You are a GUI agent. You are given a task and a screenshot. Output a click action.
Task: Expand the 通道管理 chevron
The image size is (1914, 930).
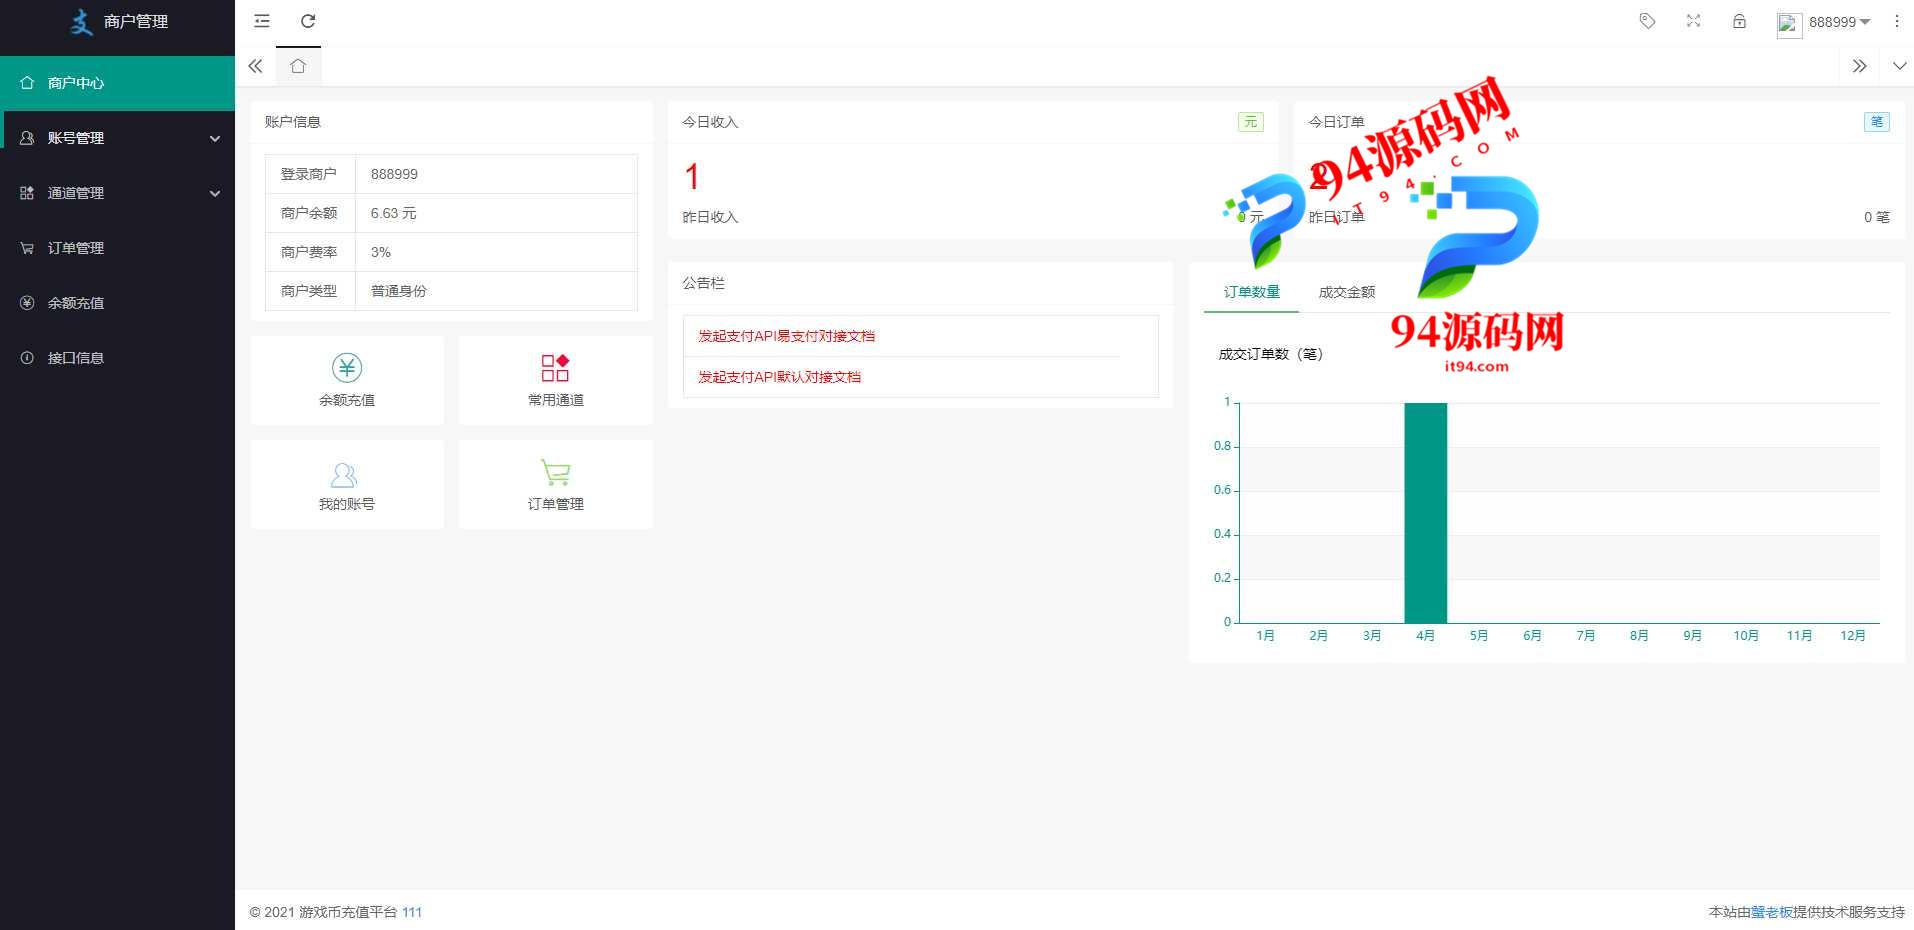click(215, 194)
